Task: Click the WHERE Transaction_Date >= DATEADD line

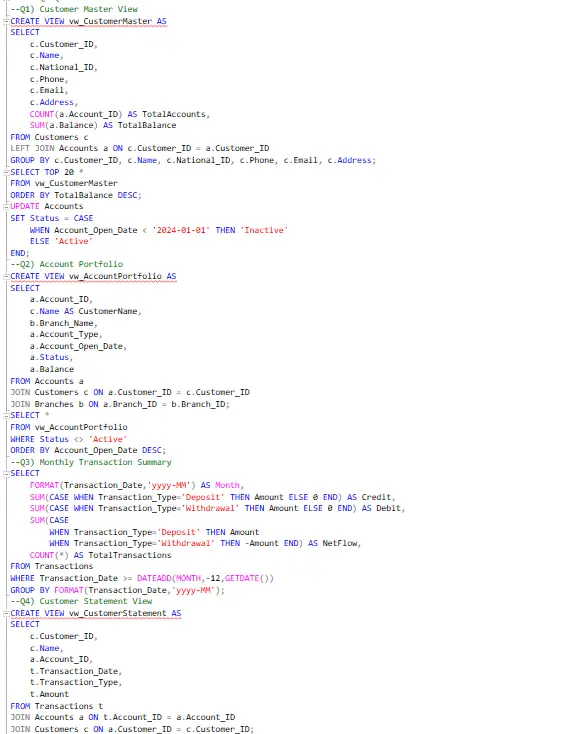Action: pos(142,579)
